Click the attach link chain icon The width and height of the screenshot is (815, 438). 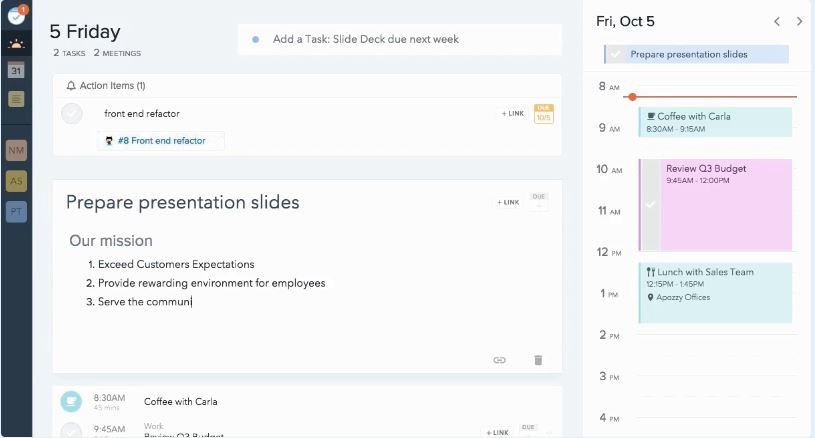coord(500,360)
